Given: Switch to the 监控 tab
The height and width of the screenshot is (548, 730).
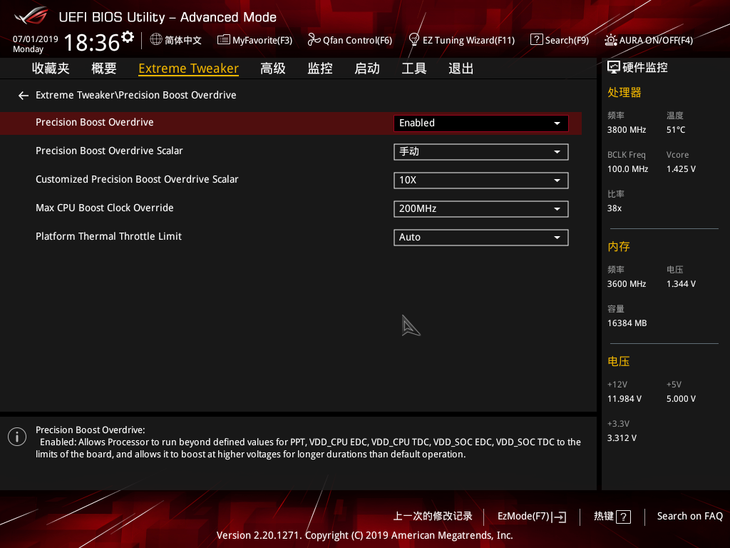Looking at the screenshot, I should 320,68.
